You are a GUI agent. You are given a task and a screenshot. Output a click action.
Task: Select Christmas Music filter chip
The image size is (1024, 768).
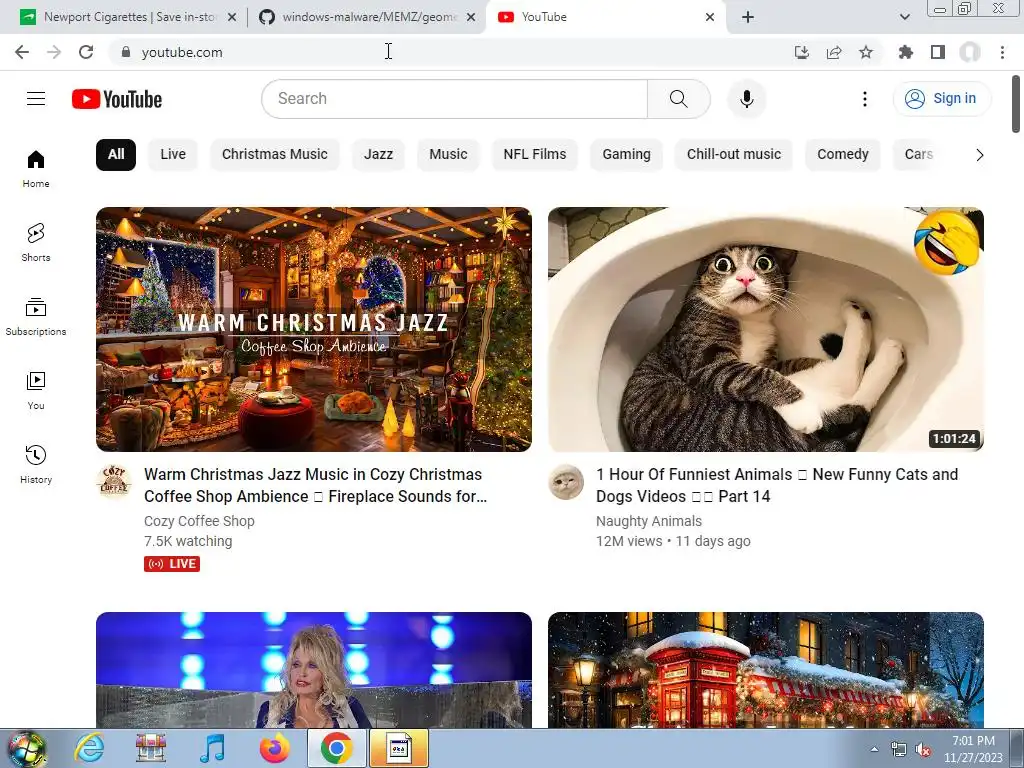pos(274,155)
